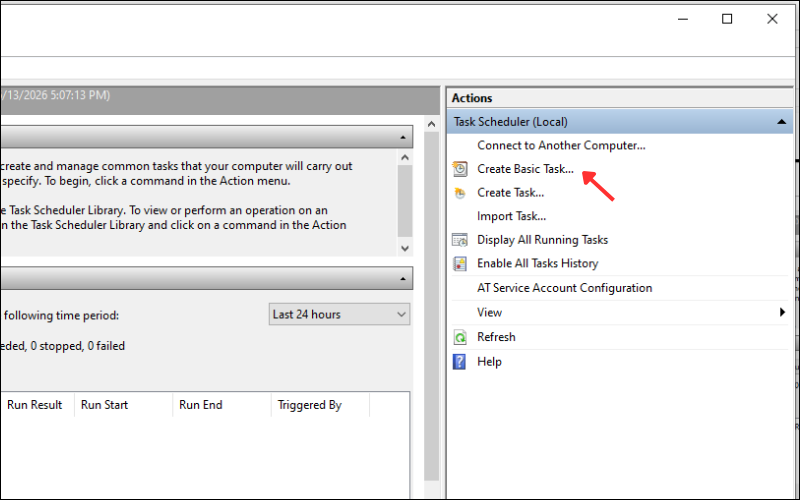The width and height of the screenshot is (800, 500).
Task: Open the Help action
Action: pyautogui.click(x=489, y=362)
